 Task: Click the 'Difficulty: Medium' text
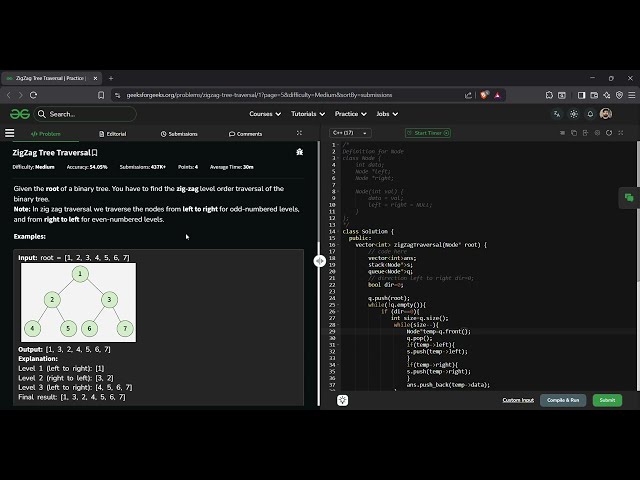(x=33, y=167)
